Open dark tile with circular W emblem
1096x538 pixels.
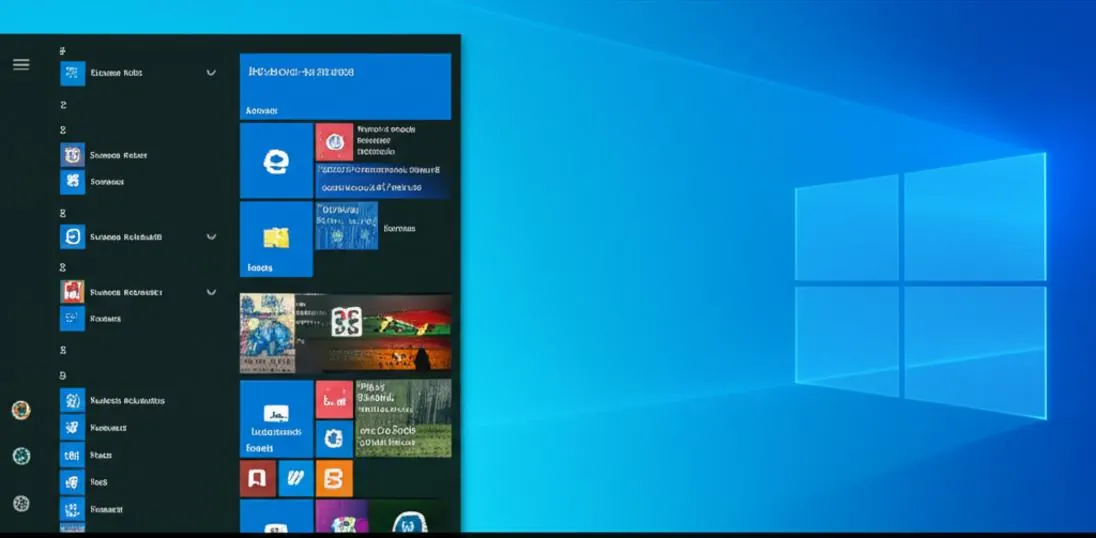pyautogui.click(x=410, y=516)
